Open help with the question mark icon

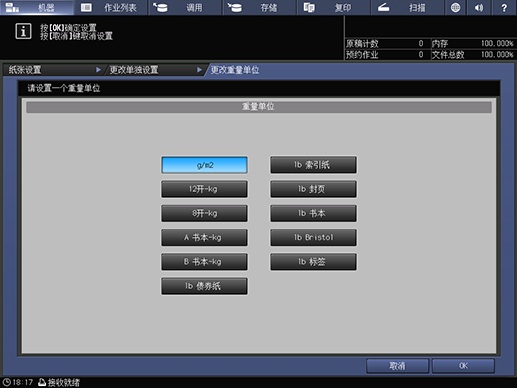click(x=504, y=7)
